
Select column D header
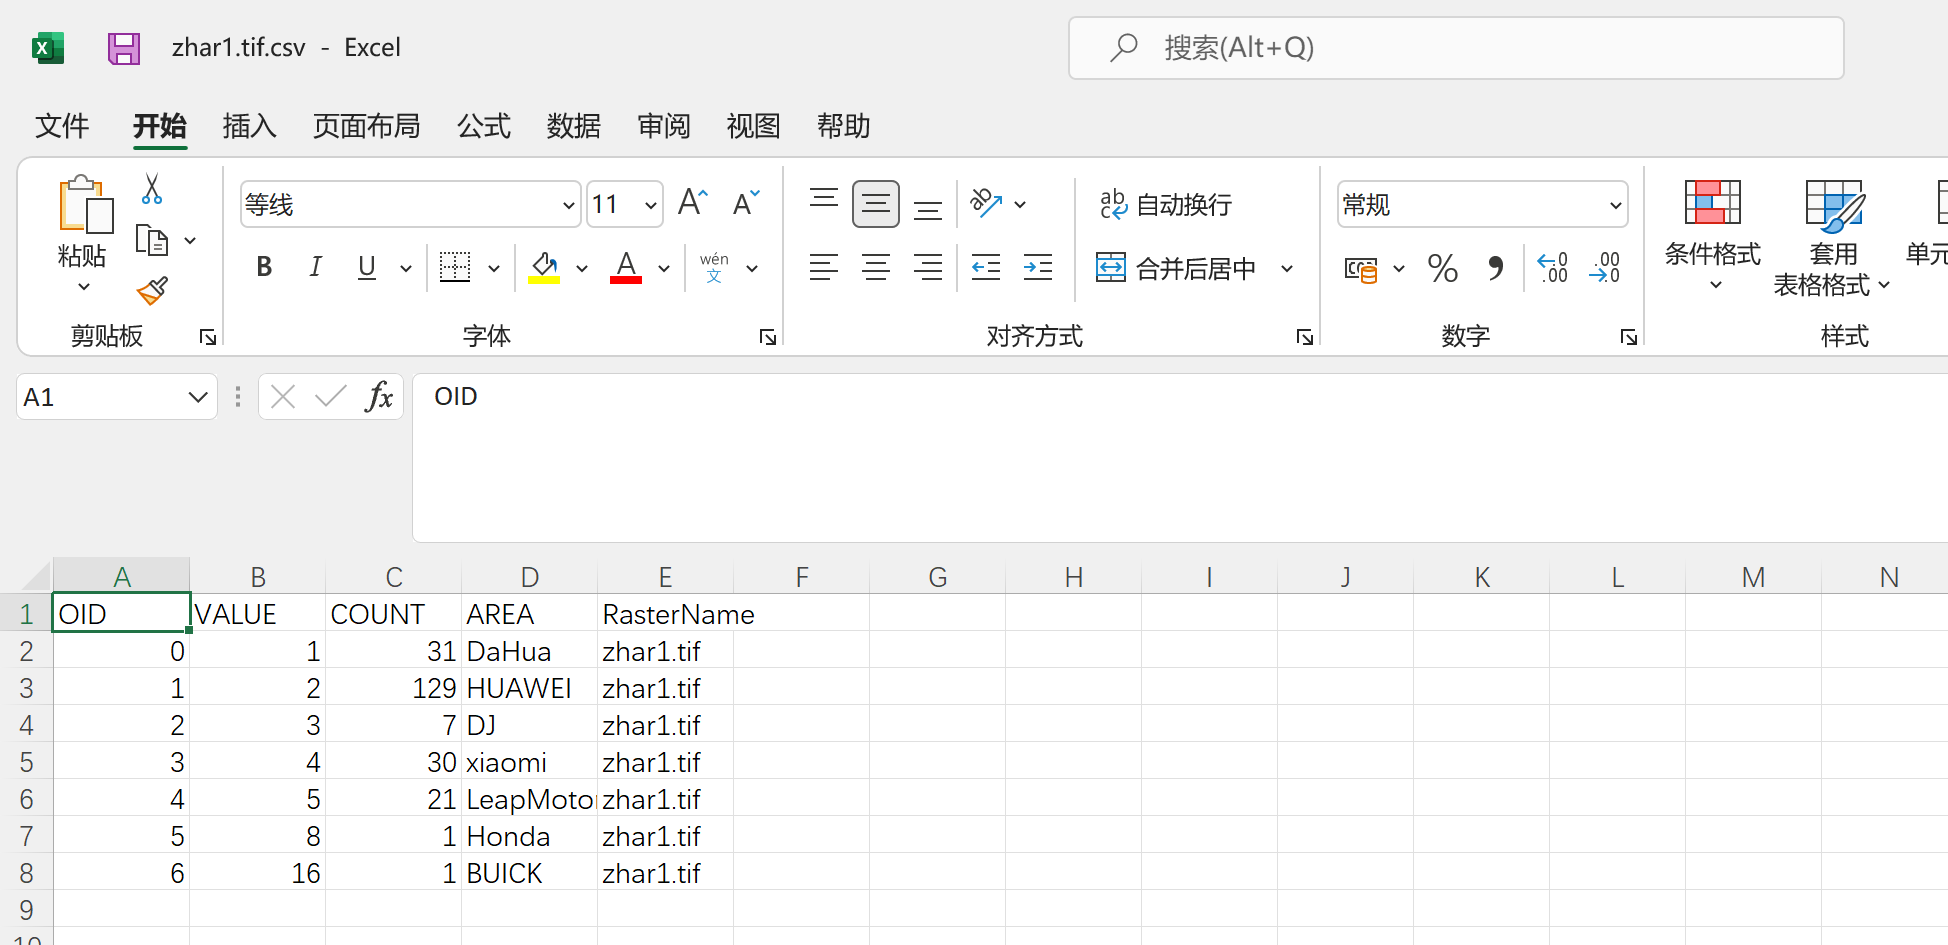[x=530, y=577]
